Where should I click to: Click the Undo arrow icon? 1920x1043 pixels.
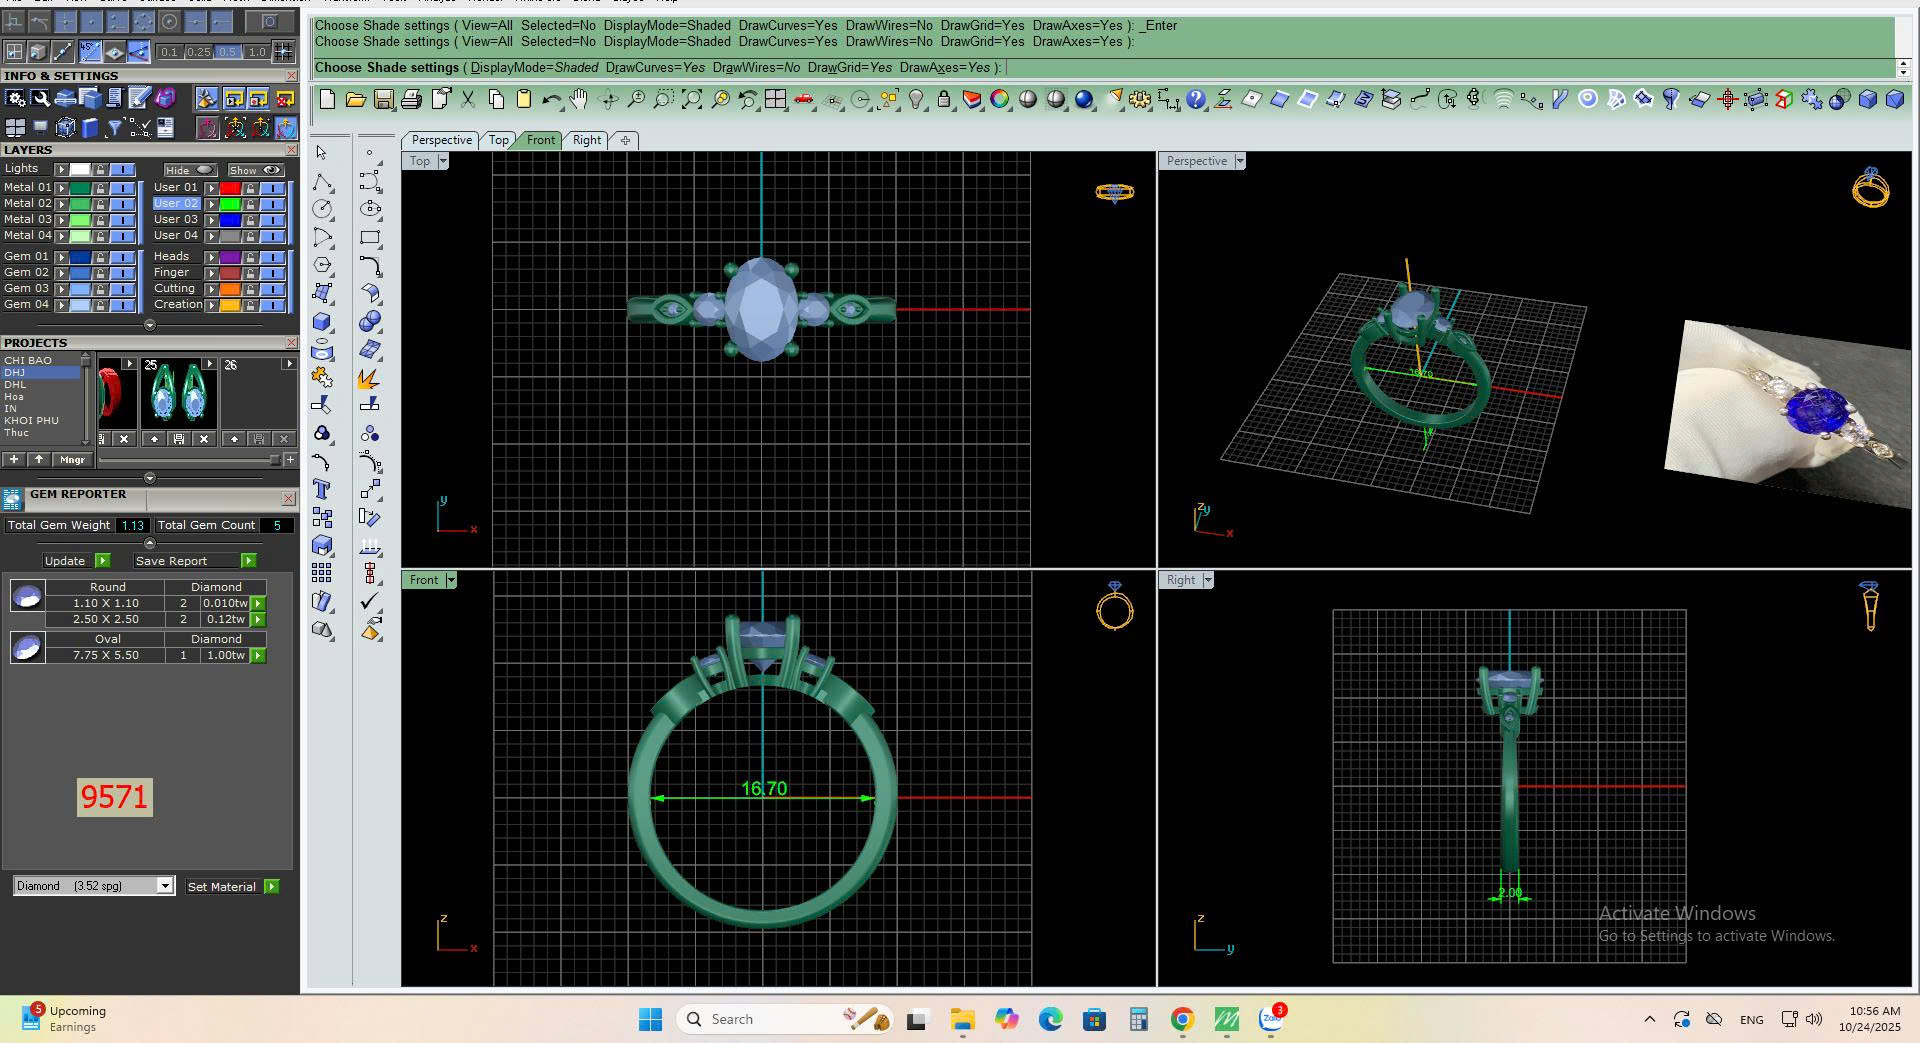click(551, 99)
